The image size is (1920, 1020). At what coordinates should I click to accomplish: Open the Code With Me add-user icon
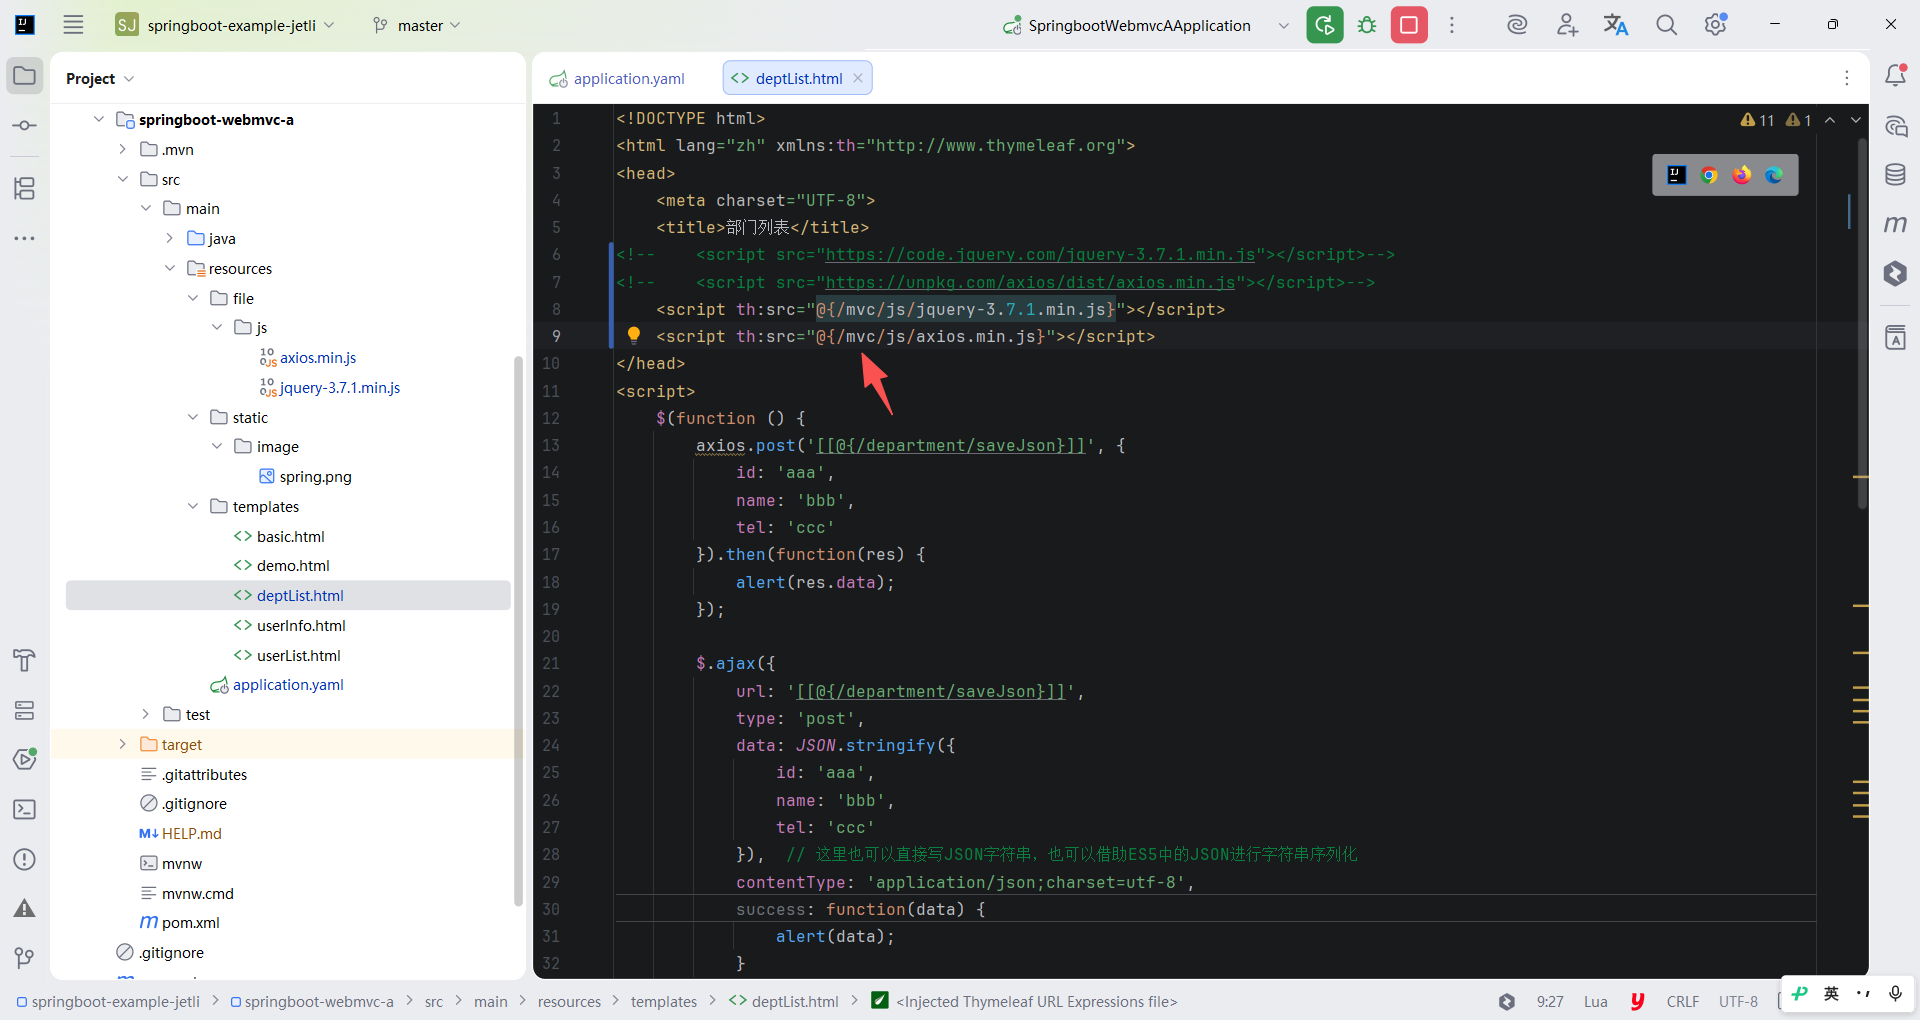pyautogui.click(x=1567, y=25)
